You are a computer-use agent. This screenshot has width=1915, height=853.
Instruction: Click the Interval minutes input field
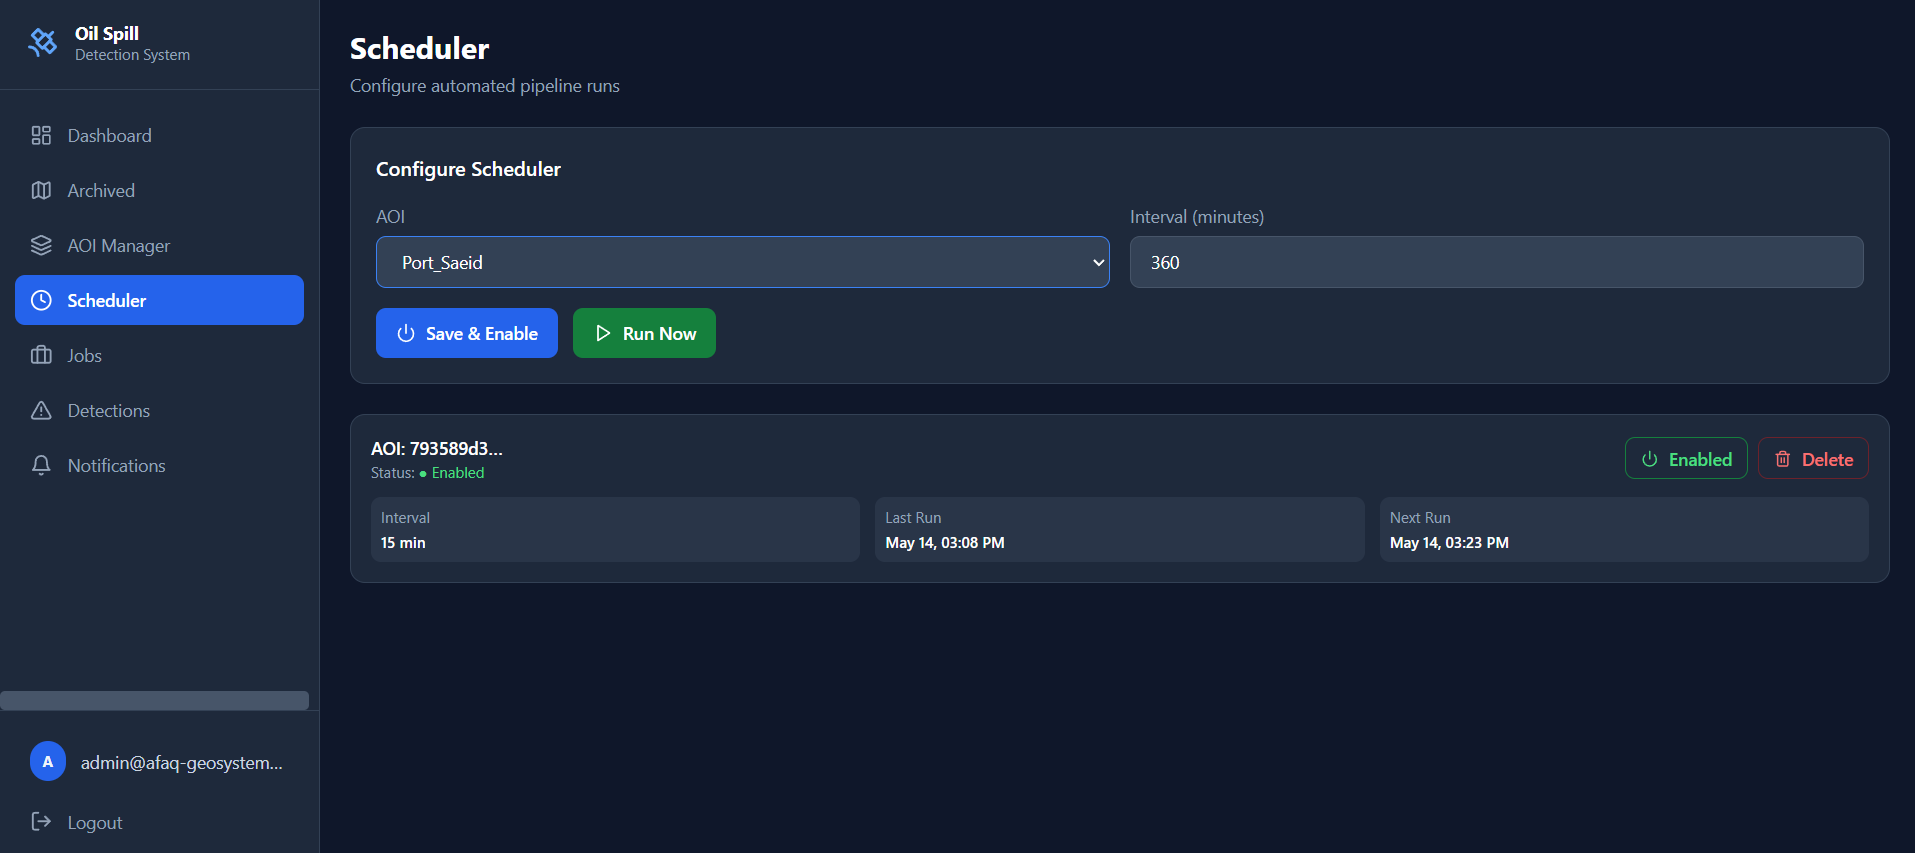click(x=1496, y=262)
